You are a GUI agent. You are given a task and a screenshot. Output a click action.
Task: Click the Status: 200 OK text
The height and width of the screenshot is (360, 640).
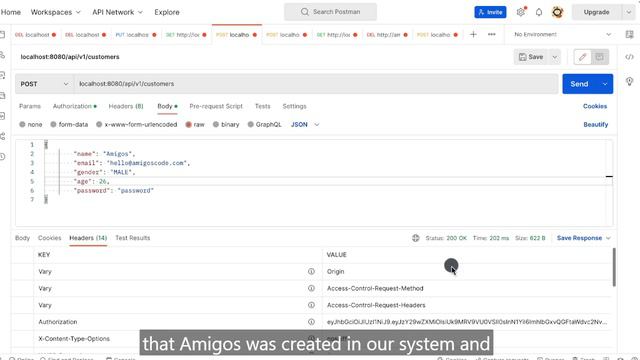pos(446,238)
